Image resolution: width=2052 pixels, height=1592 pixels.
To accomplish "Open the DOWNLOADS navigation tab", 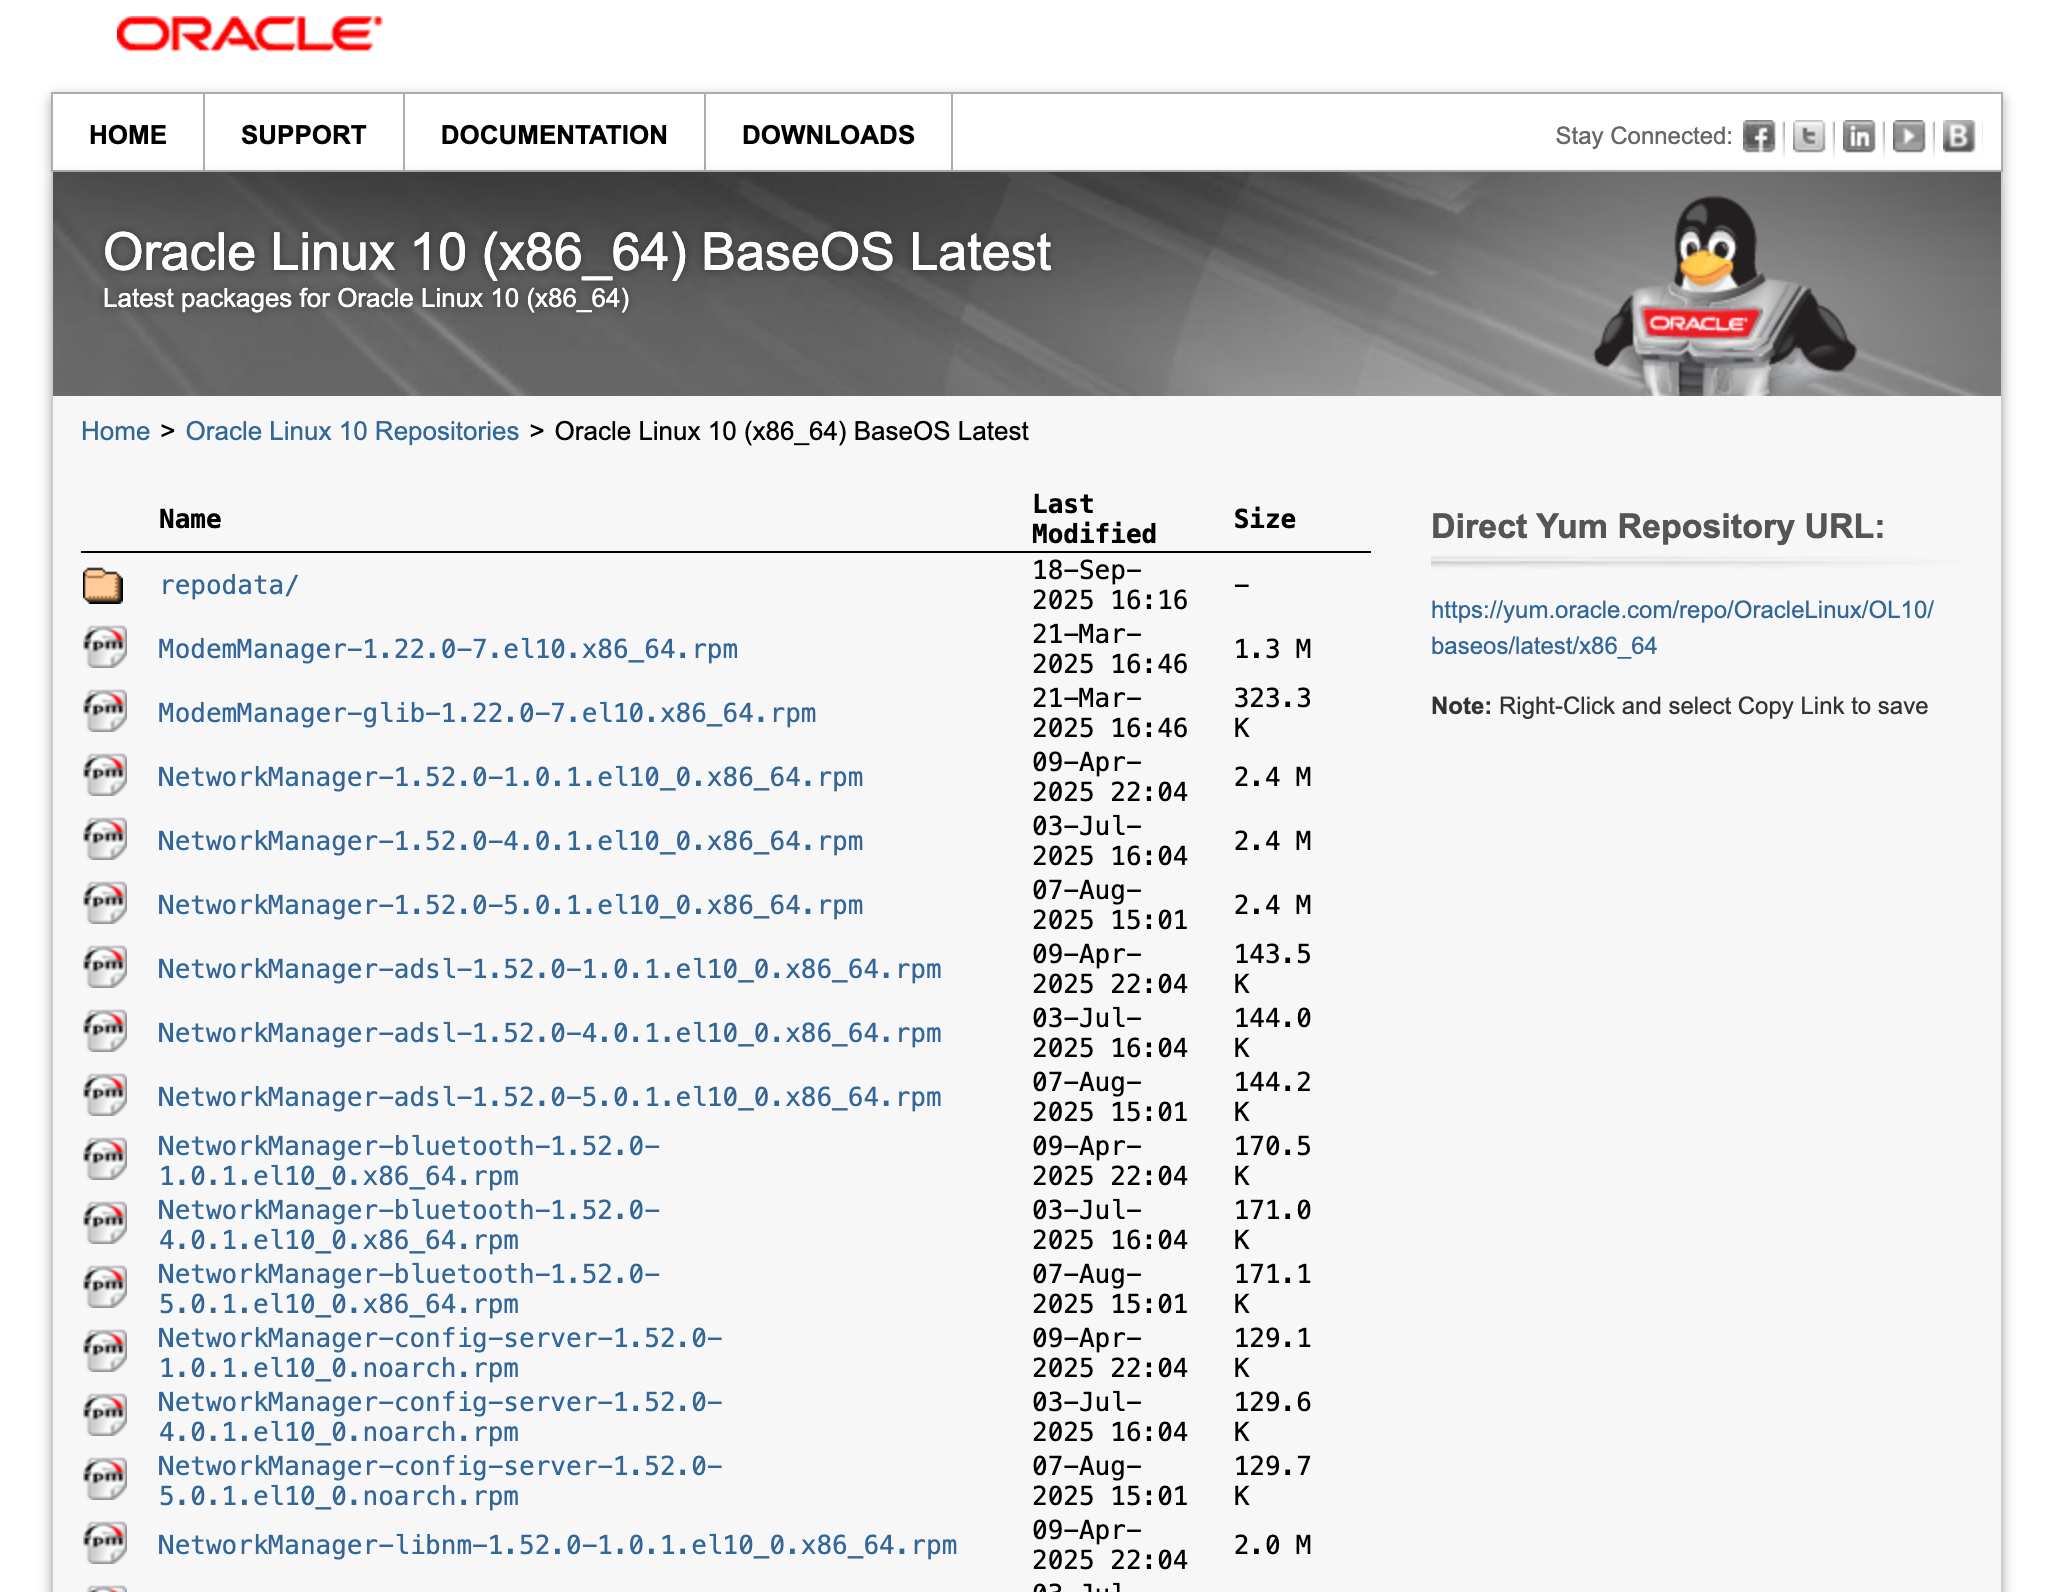I will click(x=828, y=134).
